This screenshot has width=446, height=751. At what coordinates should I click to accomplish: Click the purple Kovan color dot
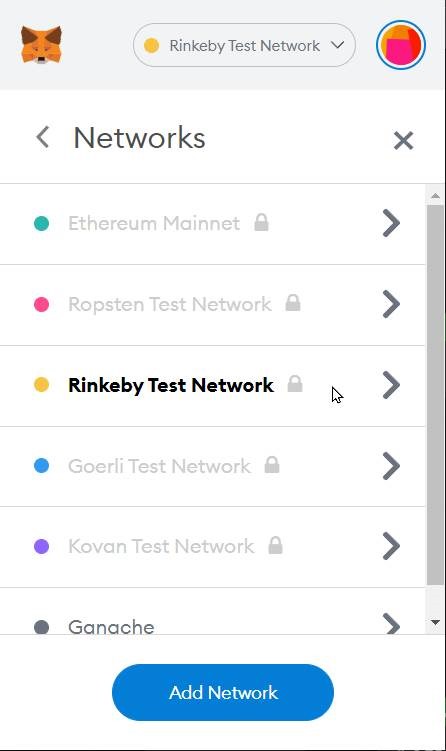click(42, 546)
